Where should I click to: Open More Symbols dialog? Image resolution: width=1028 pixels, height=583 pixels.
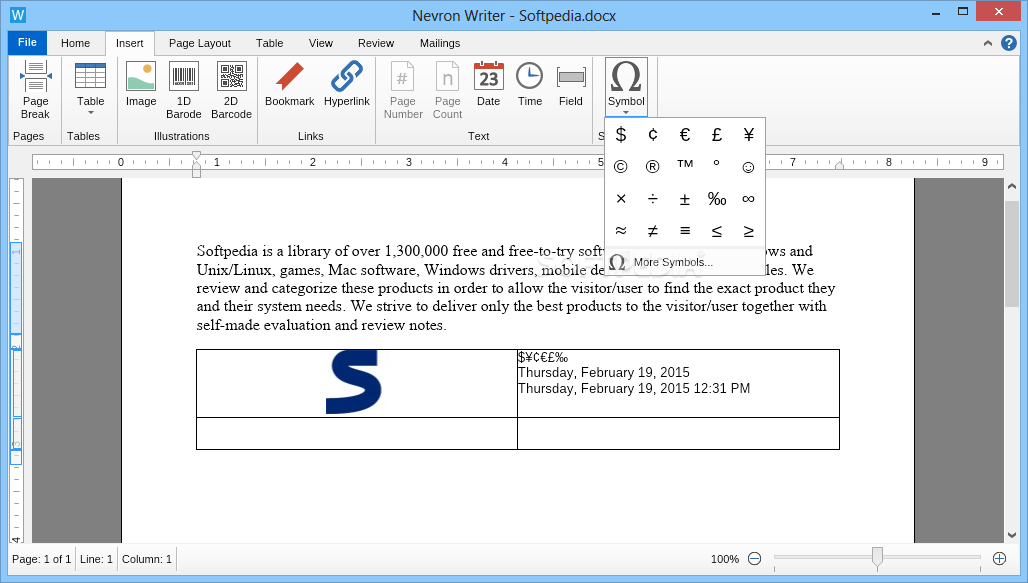coord(684,262)
